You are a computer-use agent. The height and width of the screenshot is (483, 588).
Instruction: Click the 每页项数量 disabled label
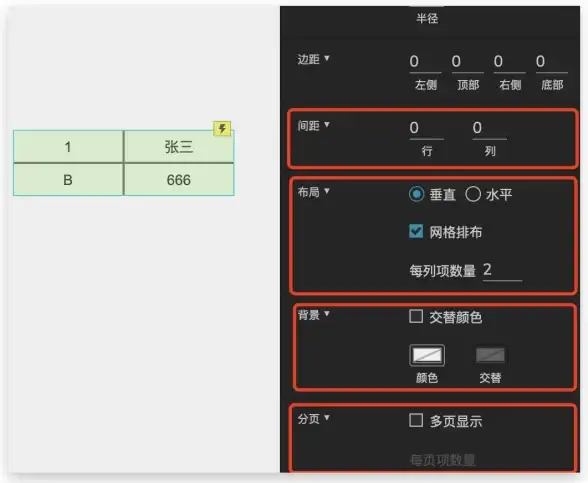click(442, 460)
